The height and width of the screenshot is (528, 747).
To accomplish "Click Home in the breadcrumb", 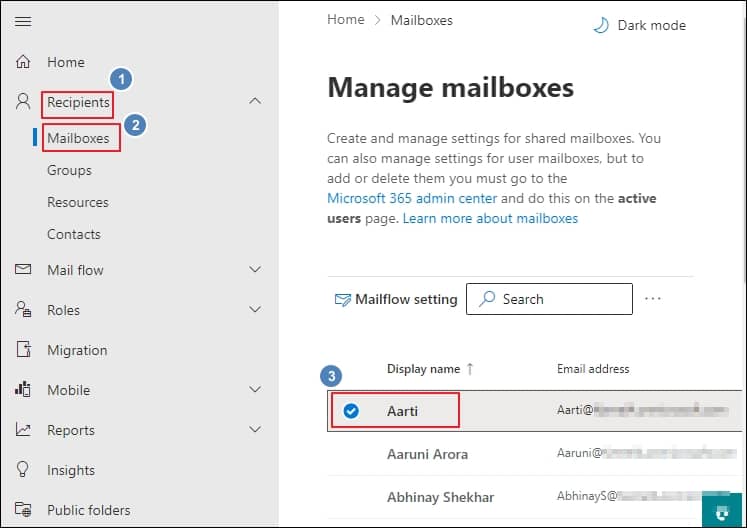I will coord(346,20).
